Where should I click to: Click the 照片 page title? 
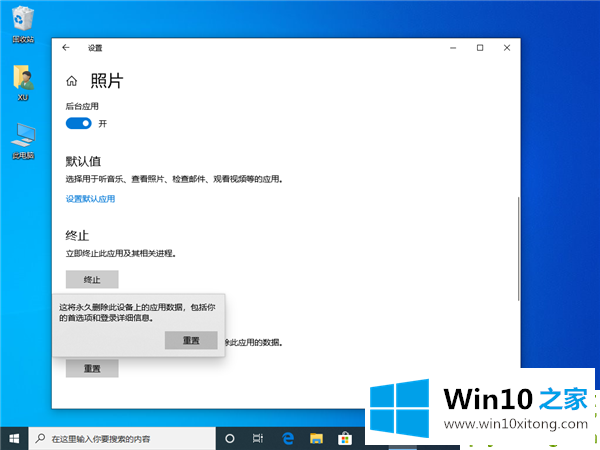click(107, 81)
